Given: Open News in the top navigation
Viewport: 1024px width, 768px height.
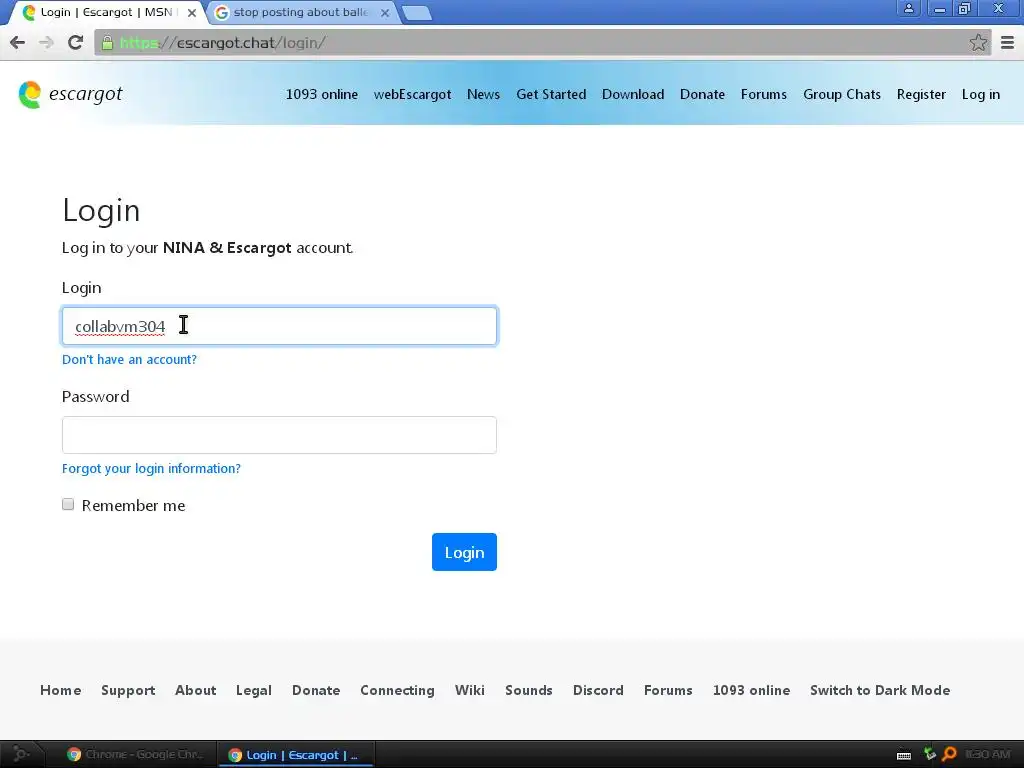Looking at the screenshot, I should coord(483,94).
